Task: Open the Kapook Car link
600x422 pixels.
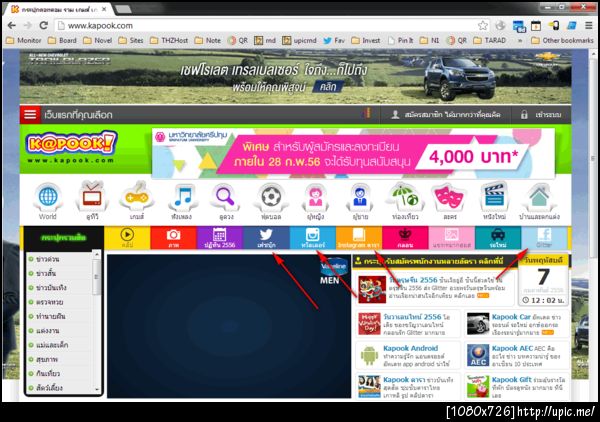Action: tap(511, 317)
